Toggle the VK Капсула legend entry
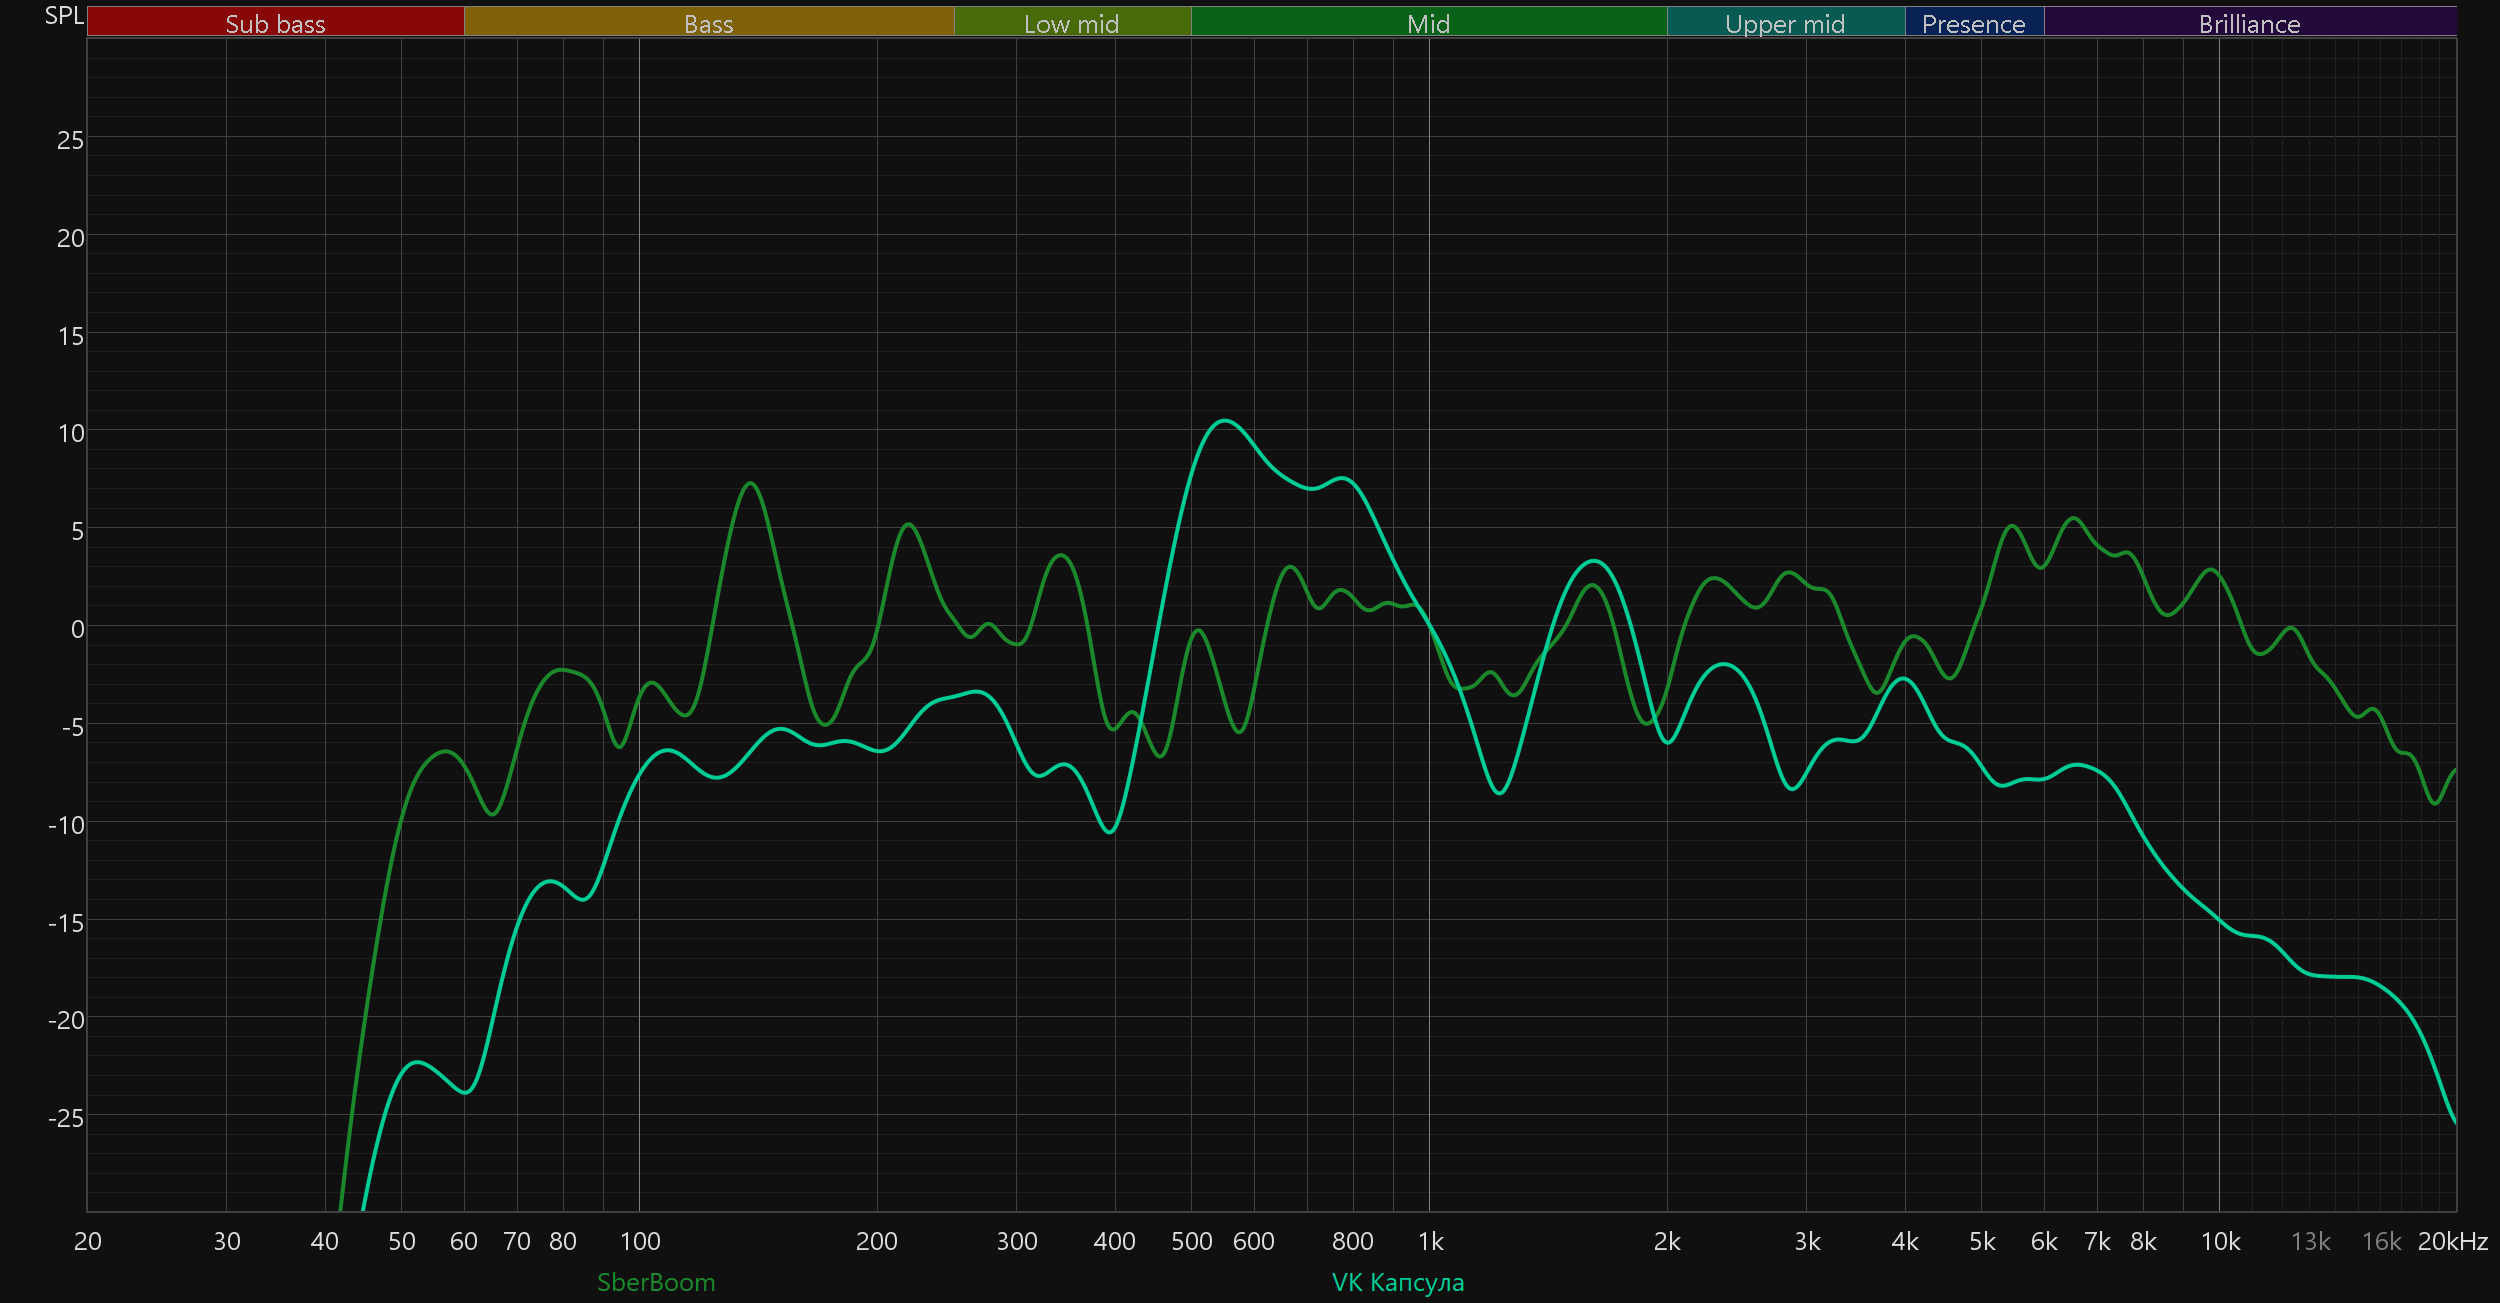This screenshot has height=1303, width=2500. coord(1397,1282)
